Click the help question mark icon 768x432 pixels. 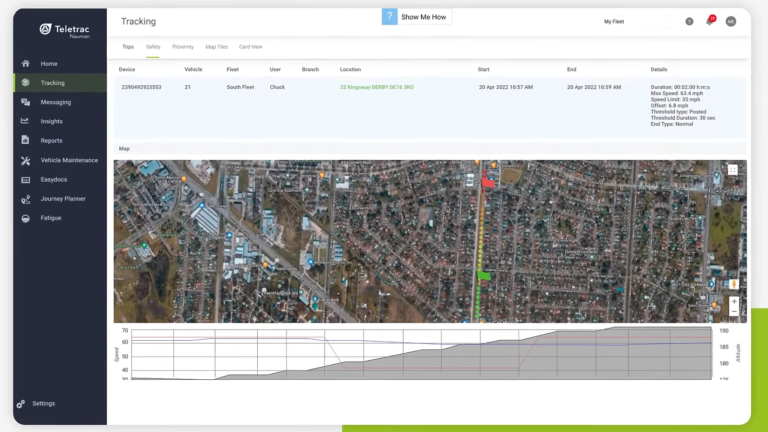click(x=689, y=21)
